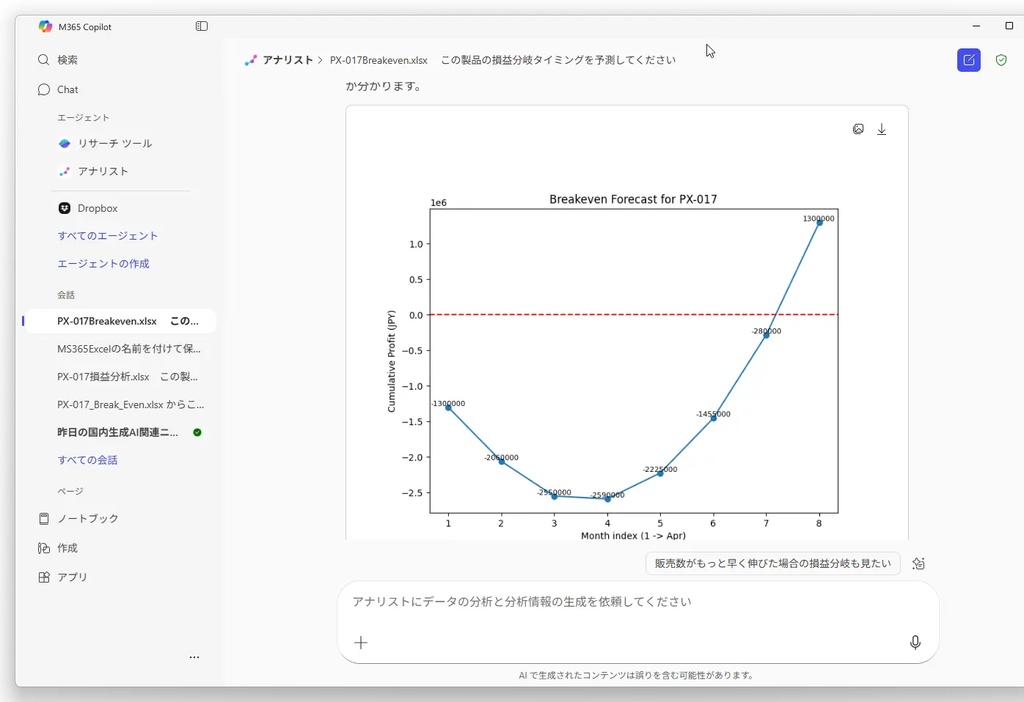Open the PX-017損益分析.xlsx conversation

pos(127,377)
